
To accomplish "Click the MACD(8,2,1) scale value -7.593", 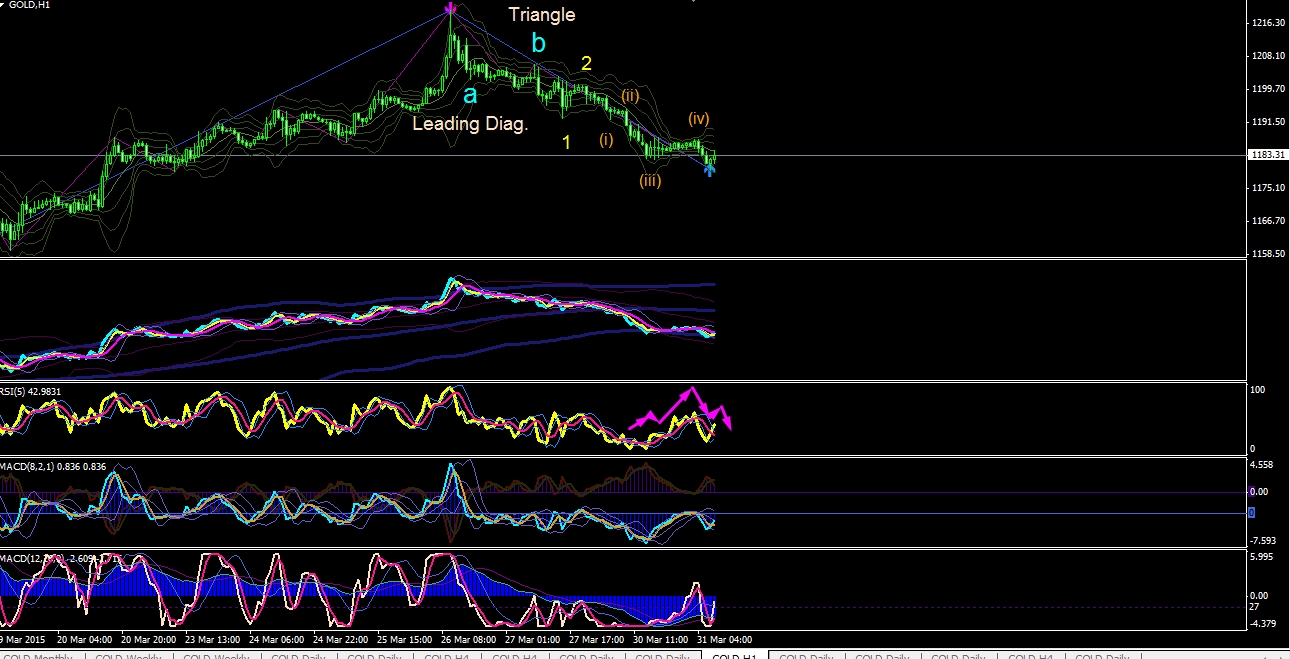I will coord(1265,542).
